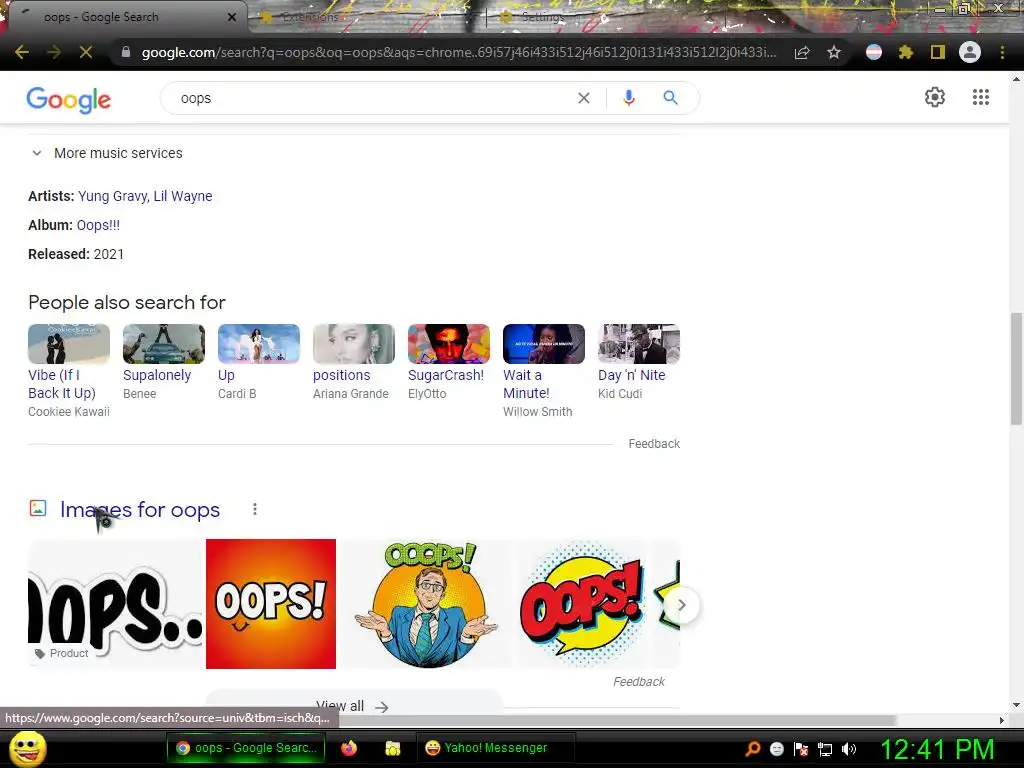Open the network tray icon

(825, 749)
